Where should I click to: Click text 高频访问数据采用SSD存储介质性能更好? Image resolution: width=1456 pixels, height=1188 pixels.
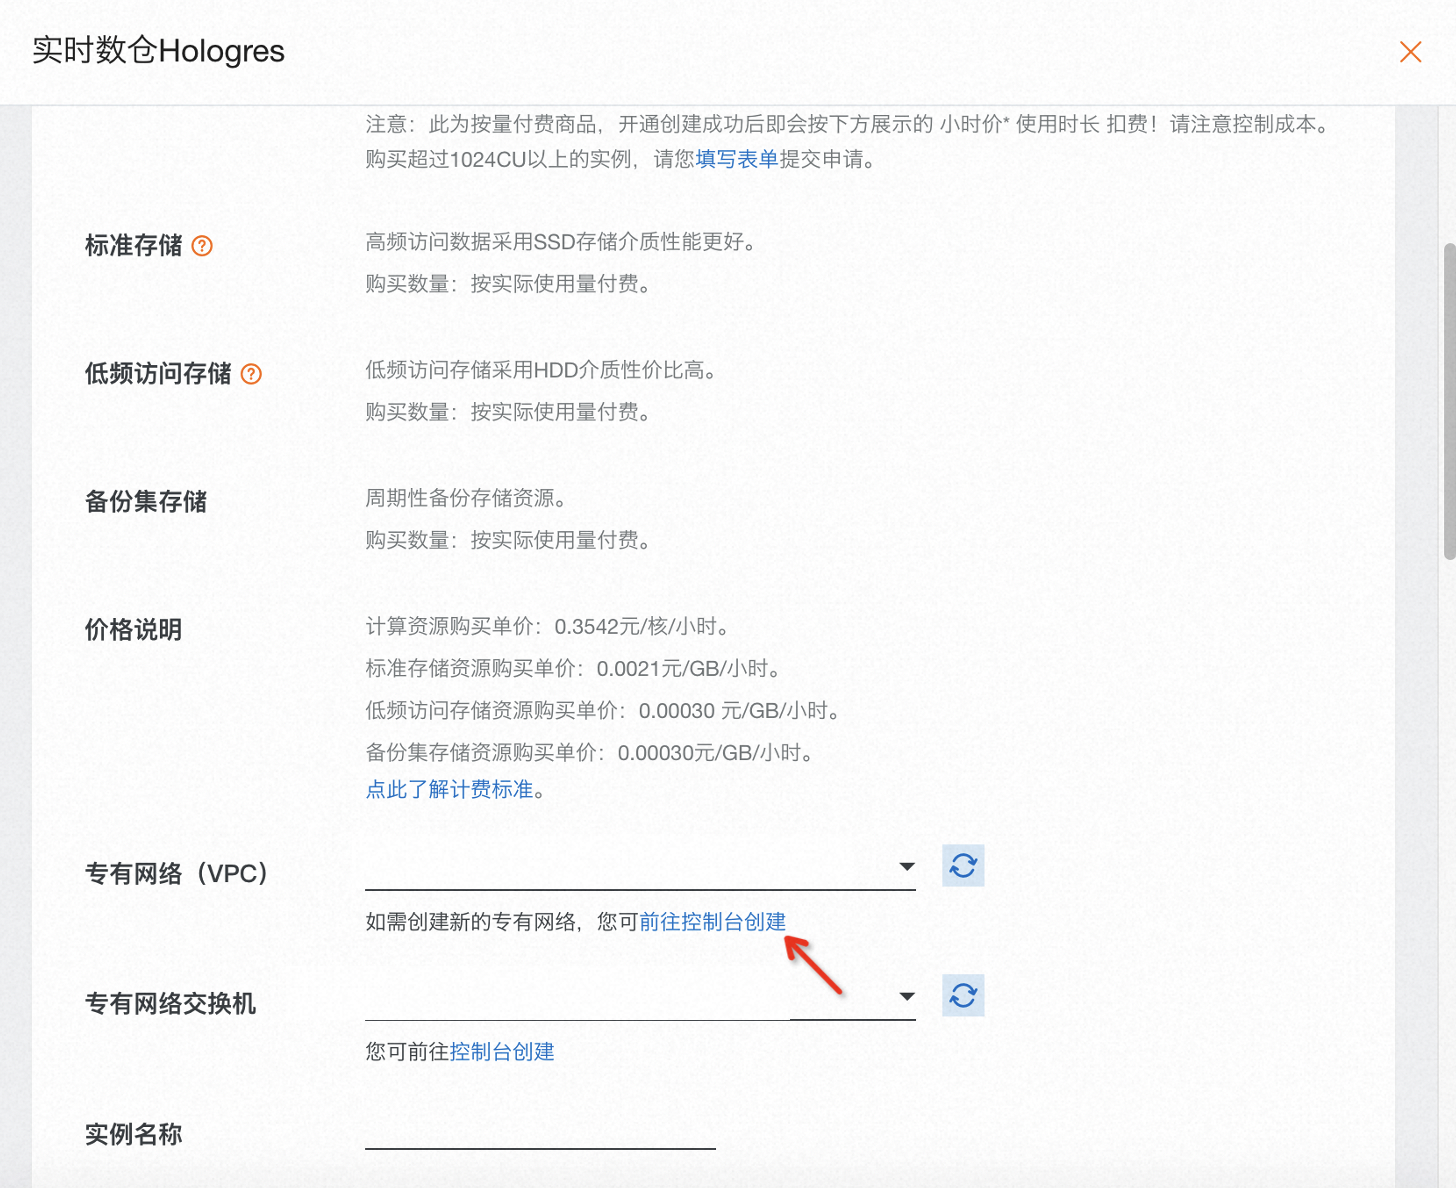(x=560, y=242)
